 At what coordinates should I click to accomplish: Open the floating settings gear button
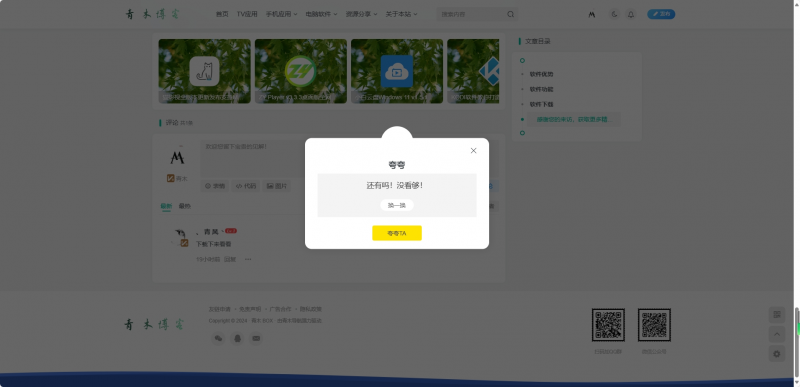tap(777, 354)
